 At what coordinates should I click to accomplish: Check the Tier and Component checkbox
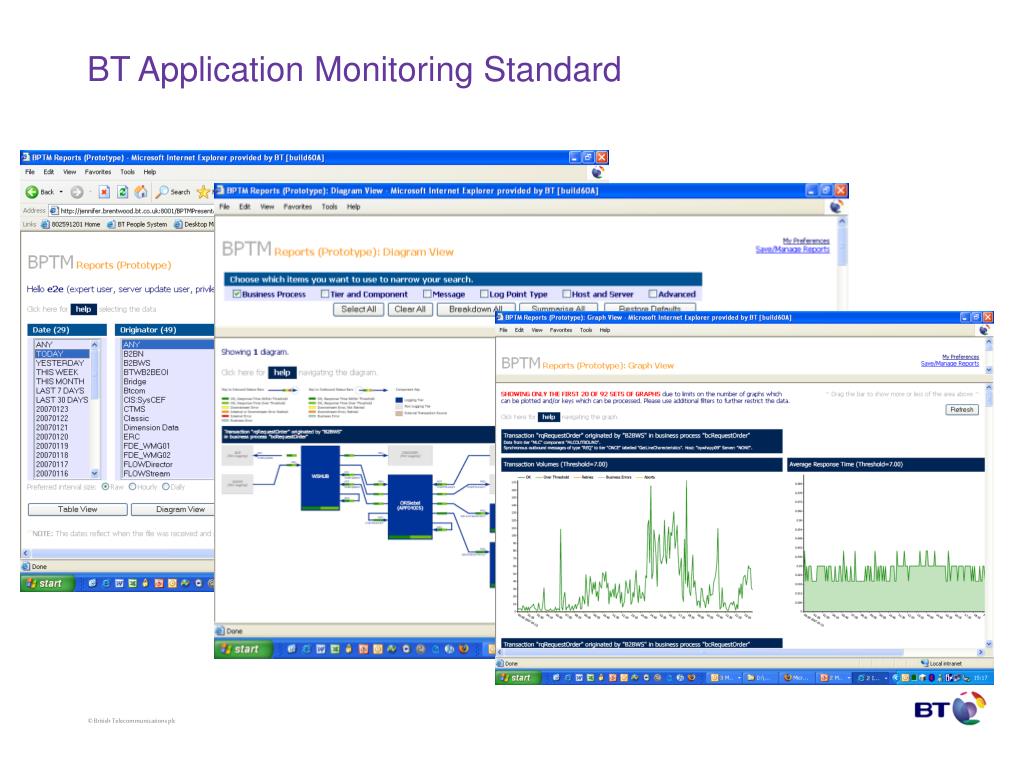325,295
